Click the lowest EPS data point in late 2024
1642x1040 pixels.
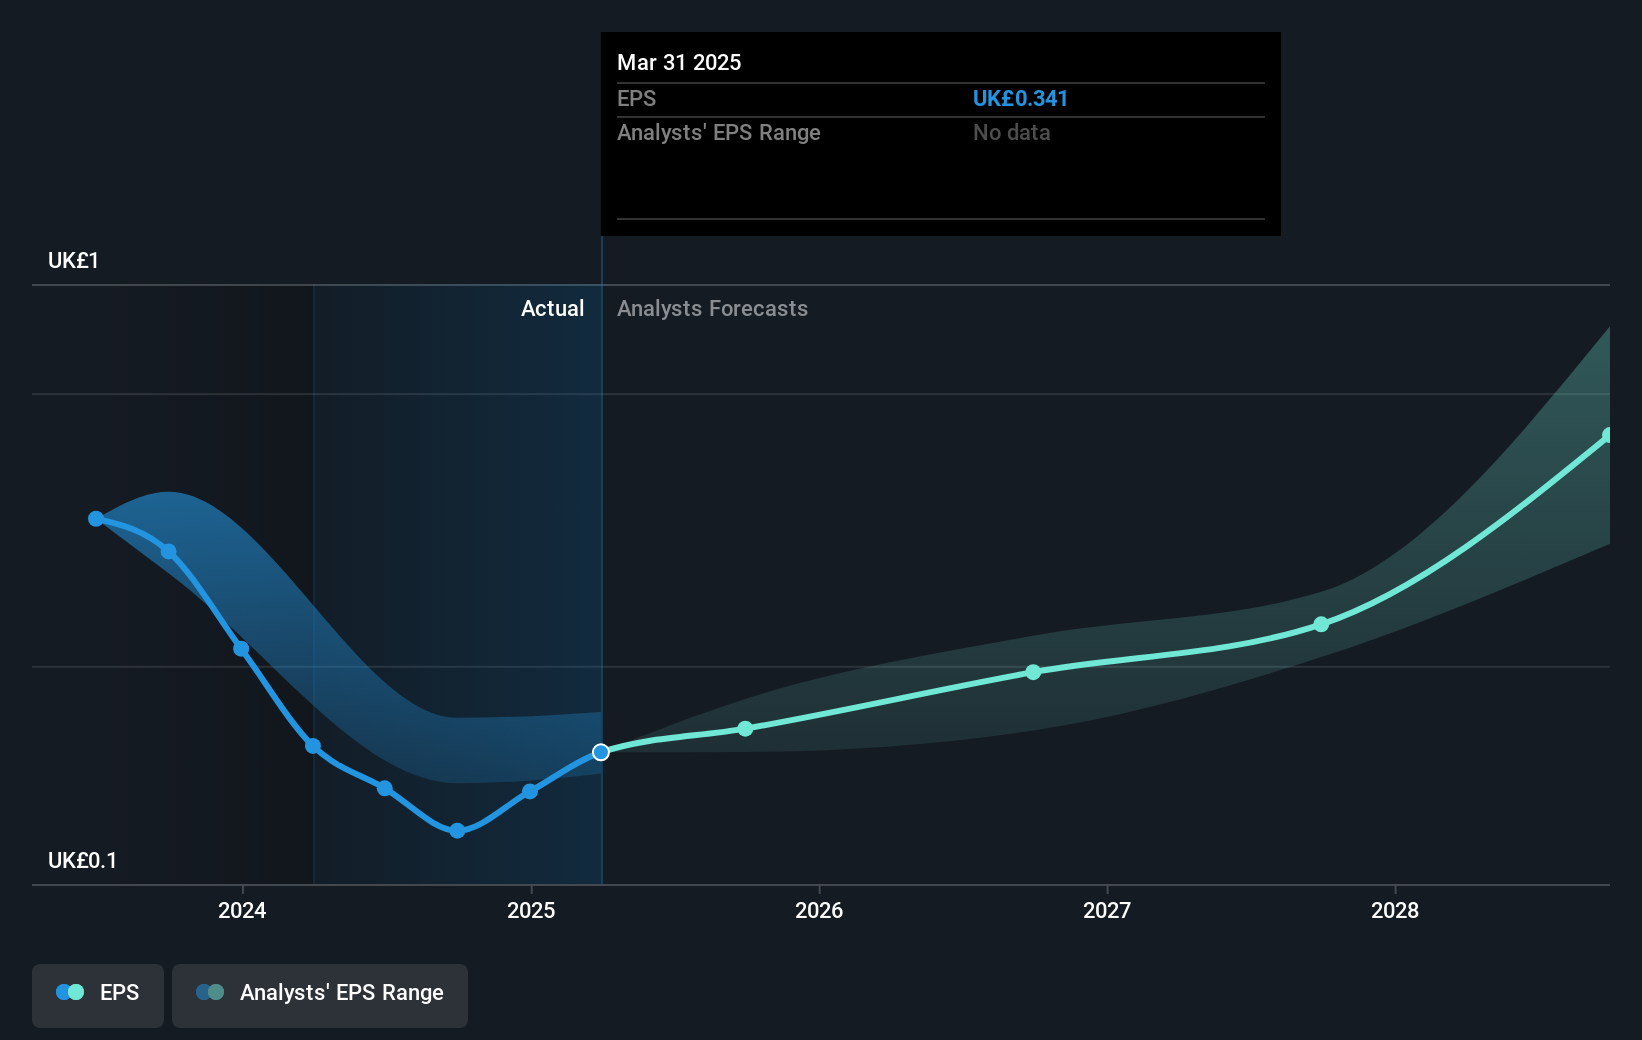[456, 830]
